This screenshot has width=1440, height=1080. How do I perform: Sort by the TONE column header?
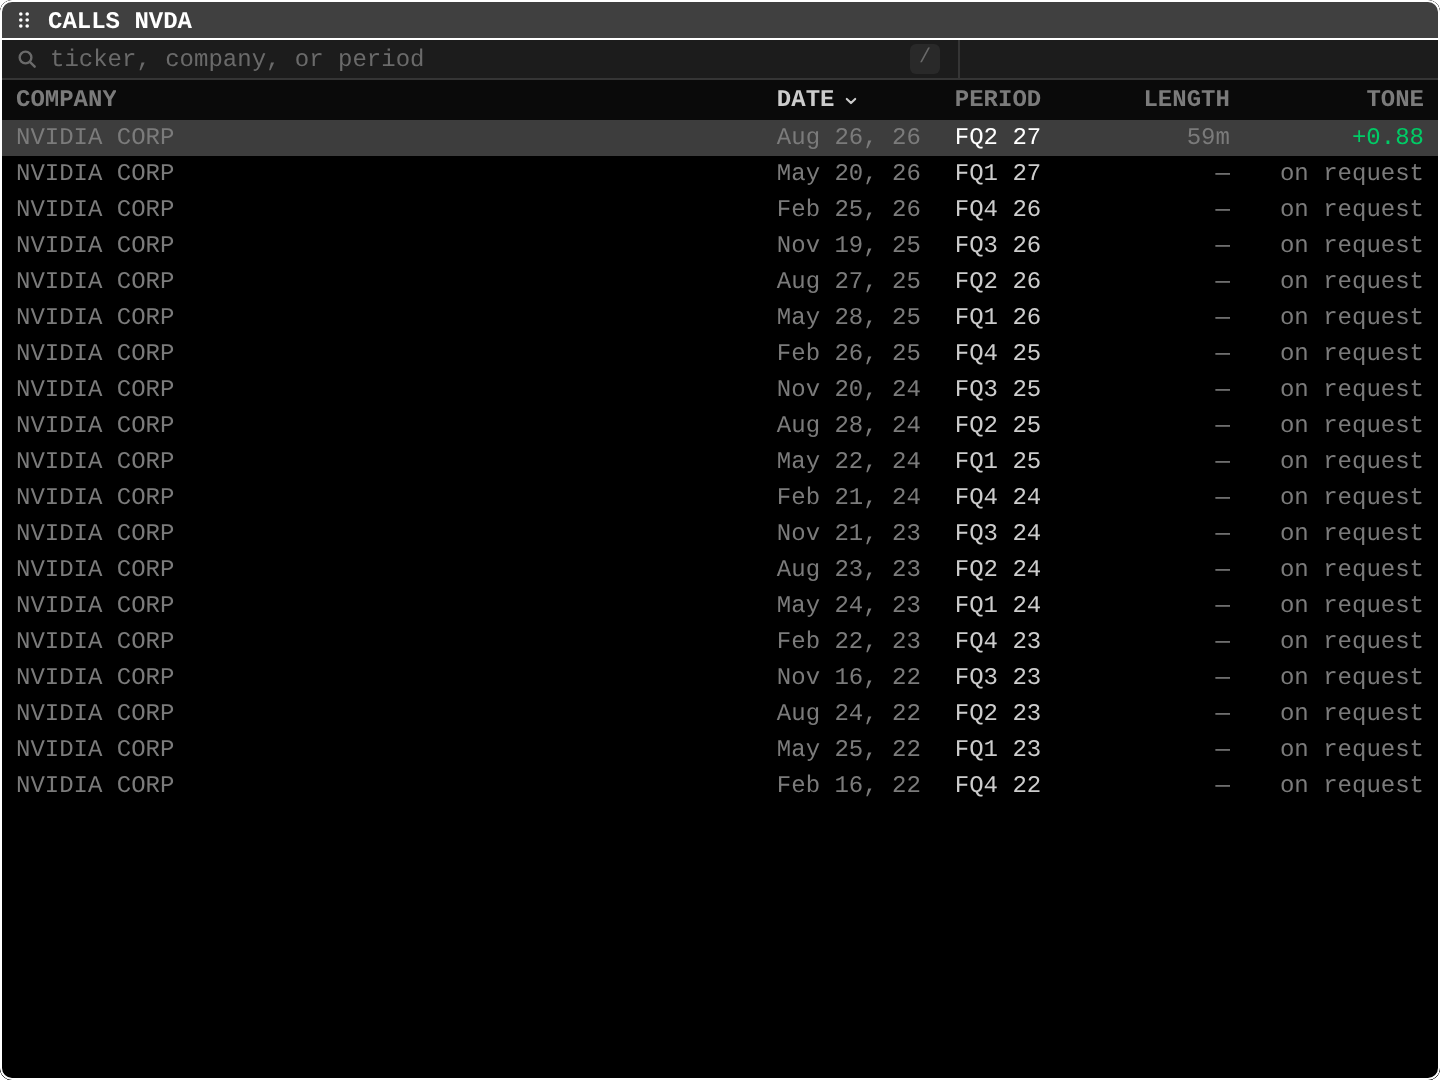1395,99
